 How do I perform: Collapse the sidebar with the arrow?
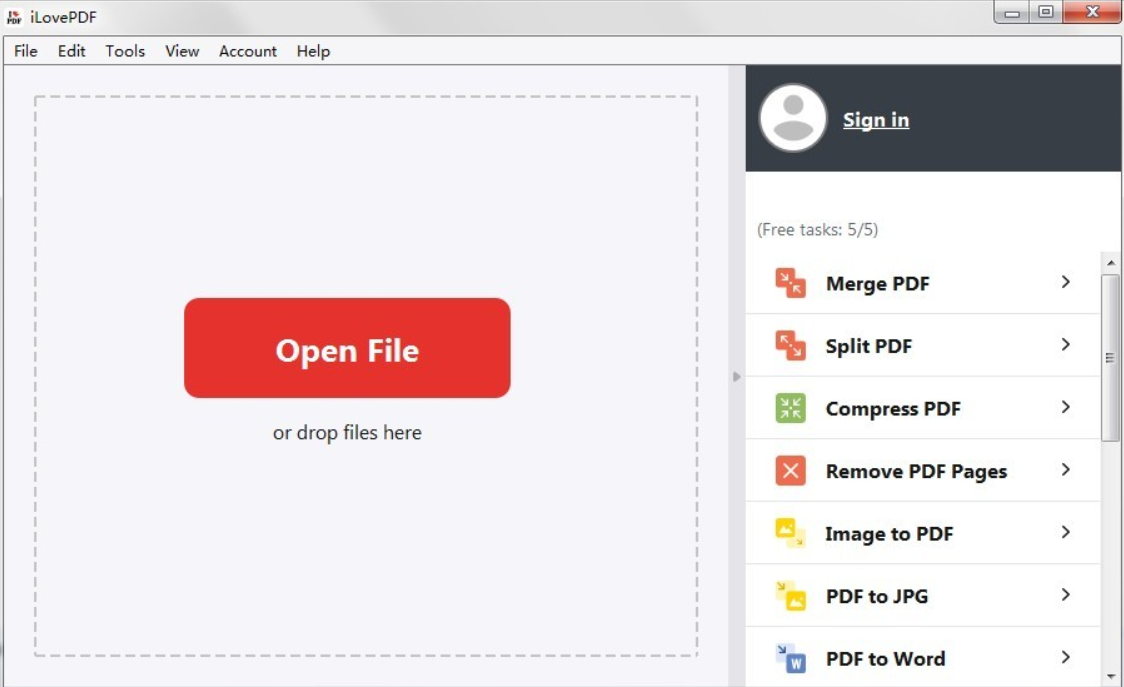coord(736,377)
